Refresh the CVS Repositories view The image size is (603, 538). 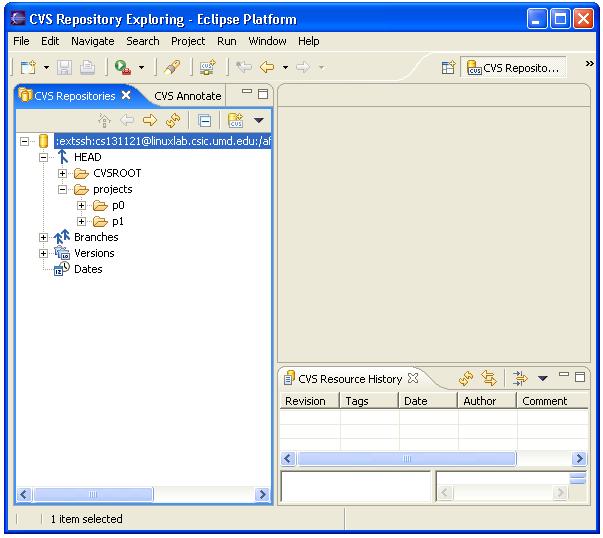point(173,120)
